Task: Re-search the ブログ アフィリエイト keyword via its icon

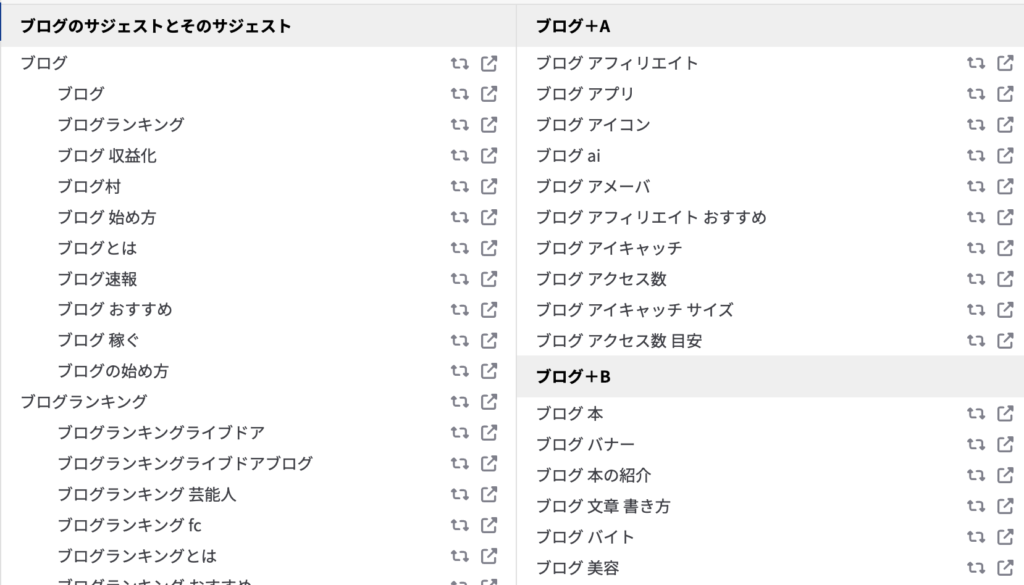Action: (x=976, y=63)
